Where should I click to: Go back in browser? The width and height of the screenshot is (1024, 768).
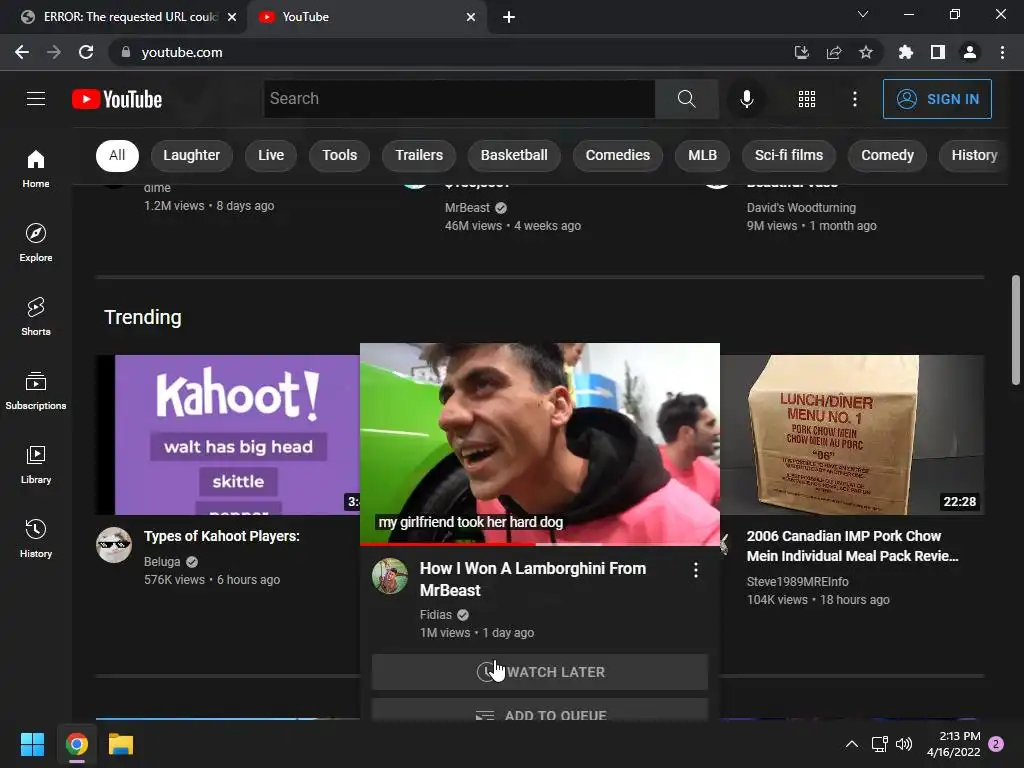pos(22,52)
